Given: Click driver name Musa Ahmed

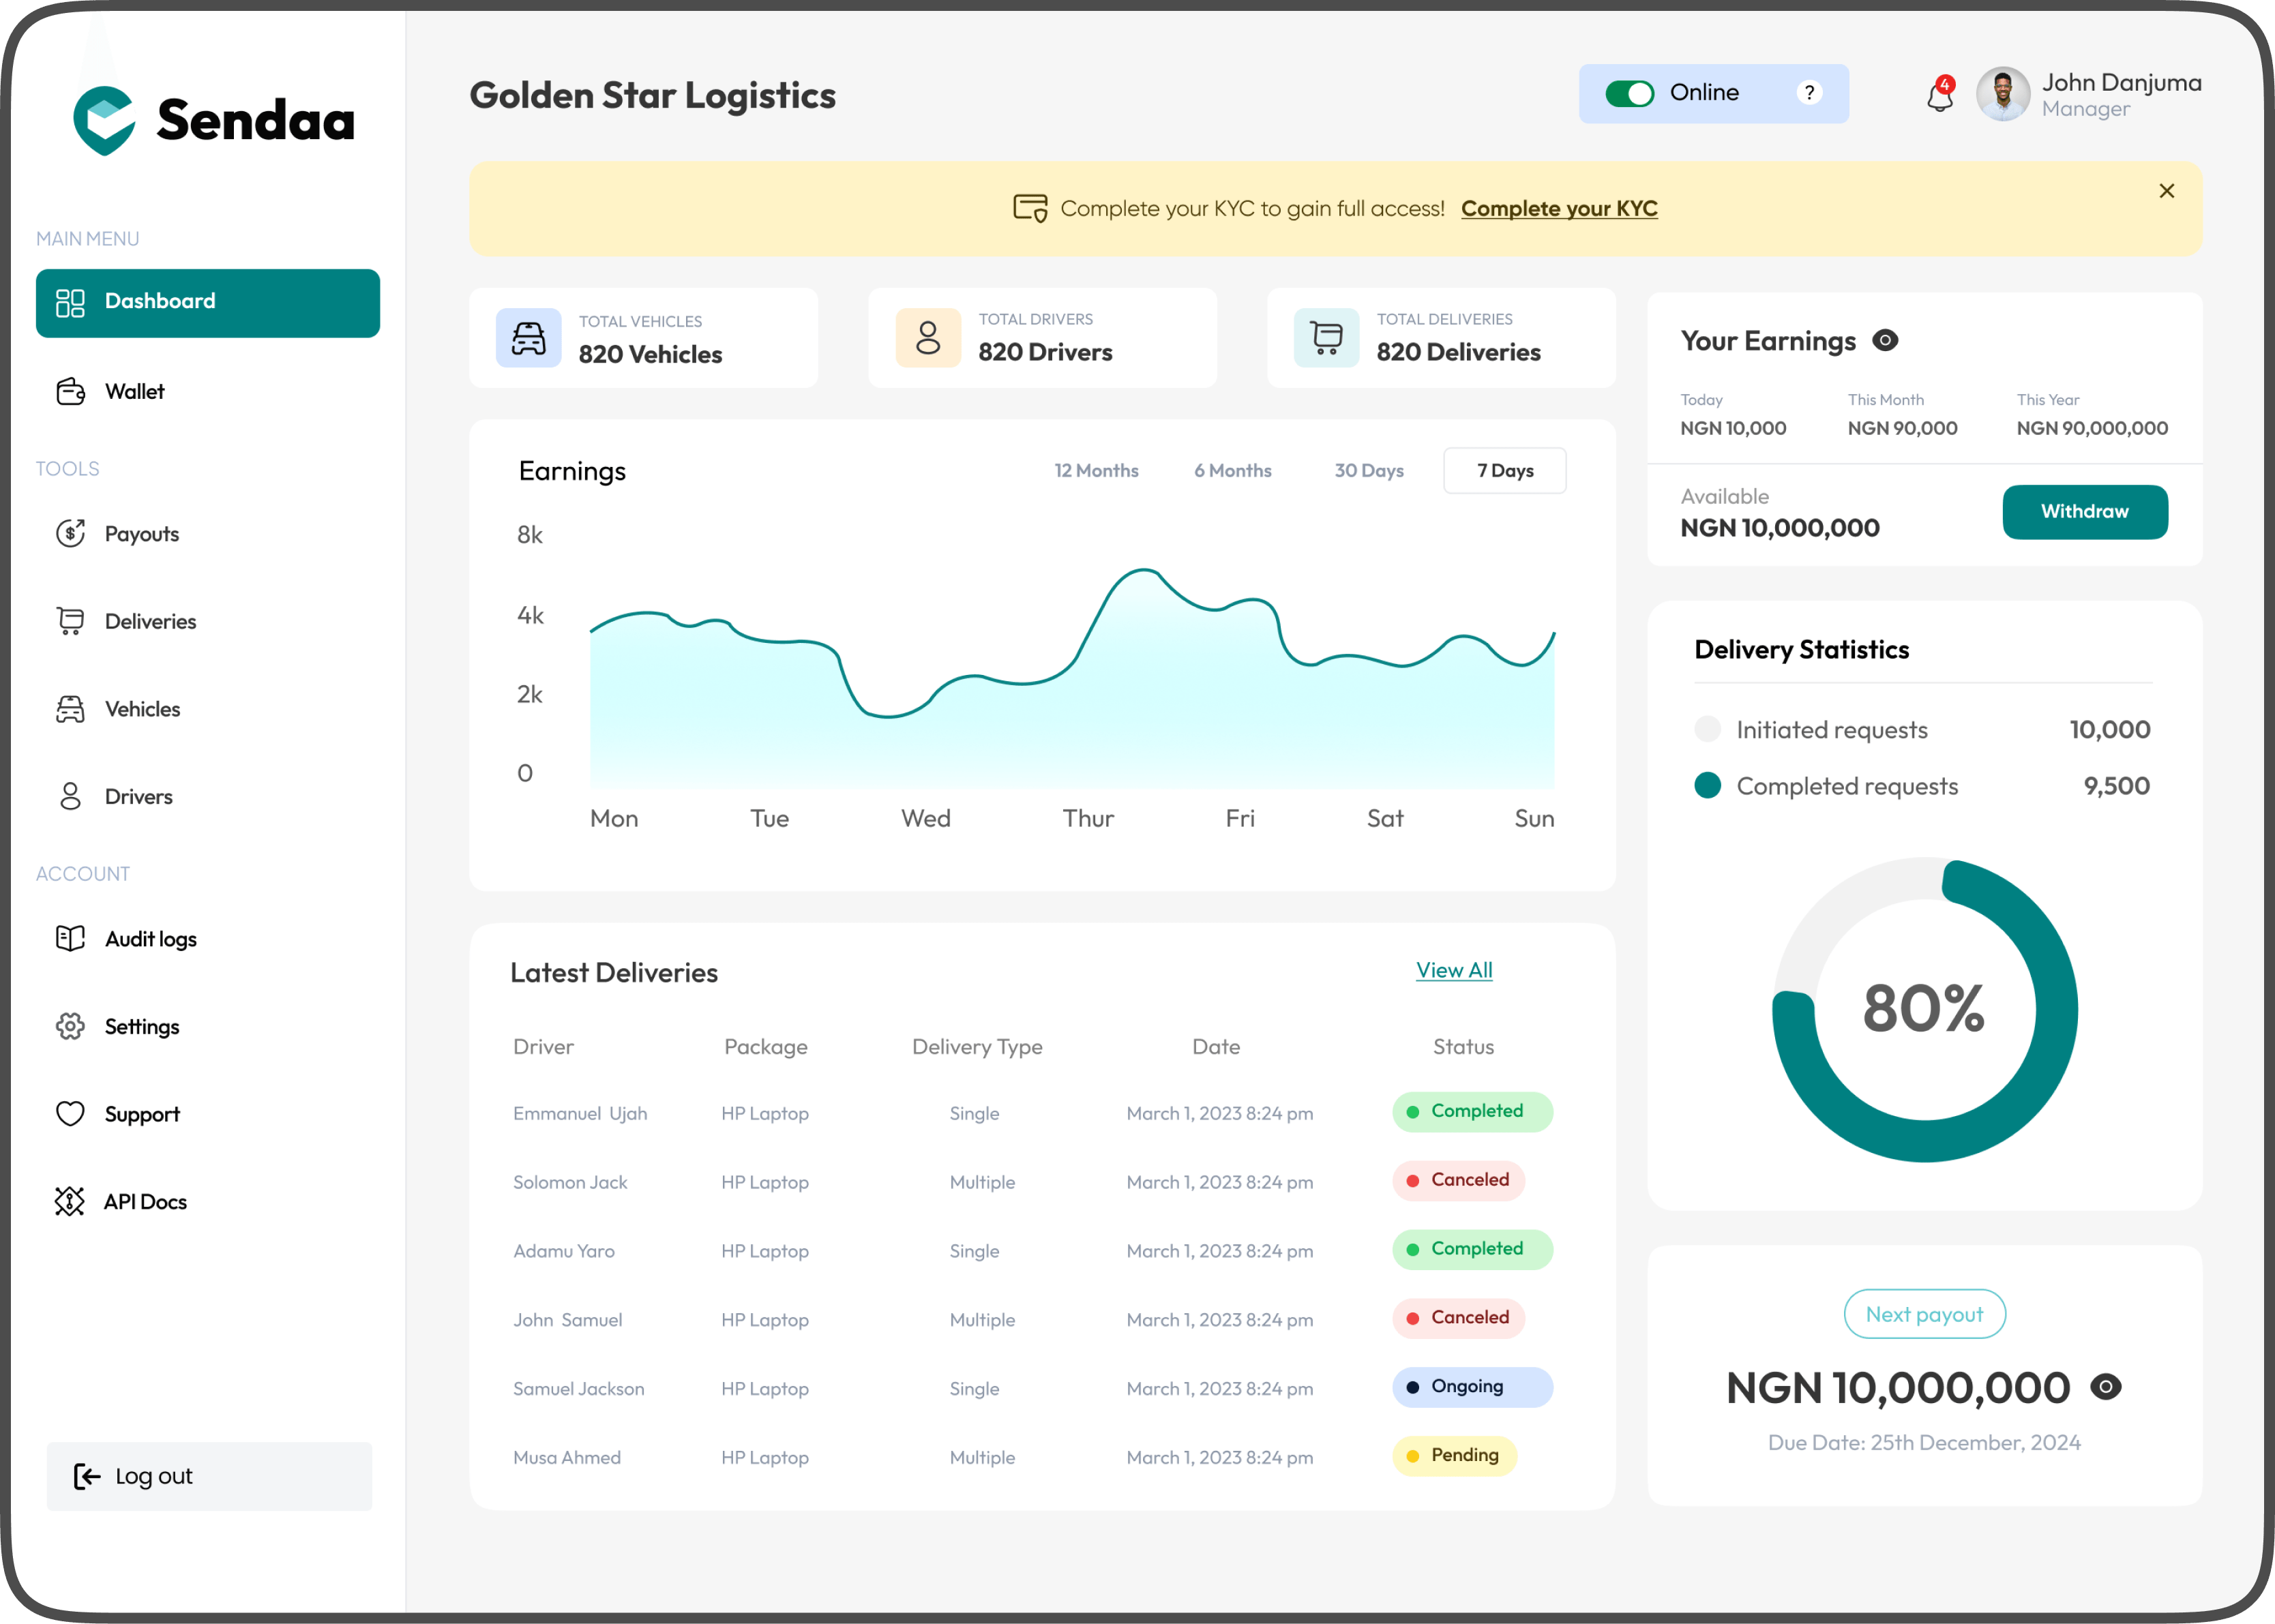Looking at the screenshot, I should pos(567,1457).
